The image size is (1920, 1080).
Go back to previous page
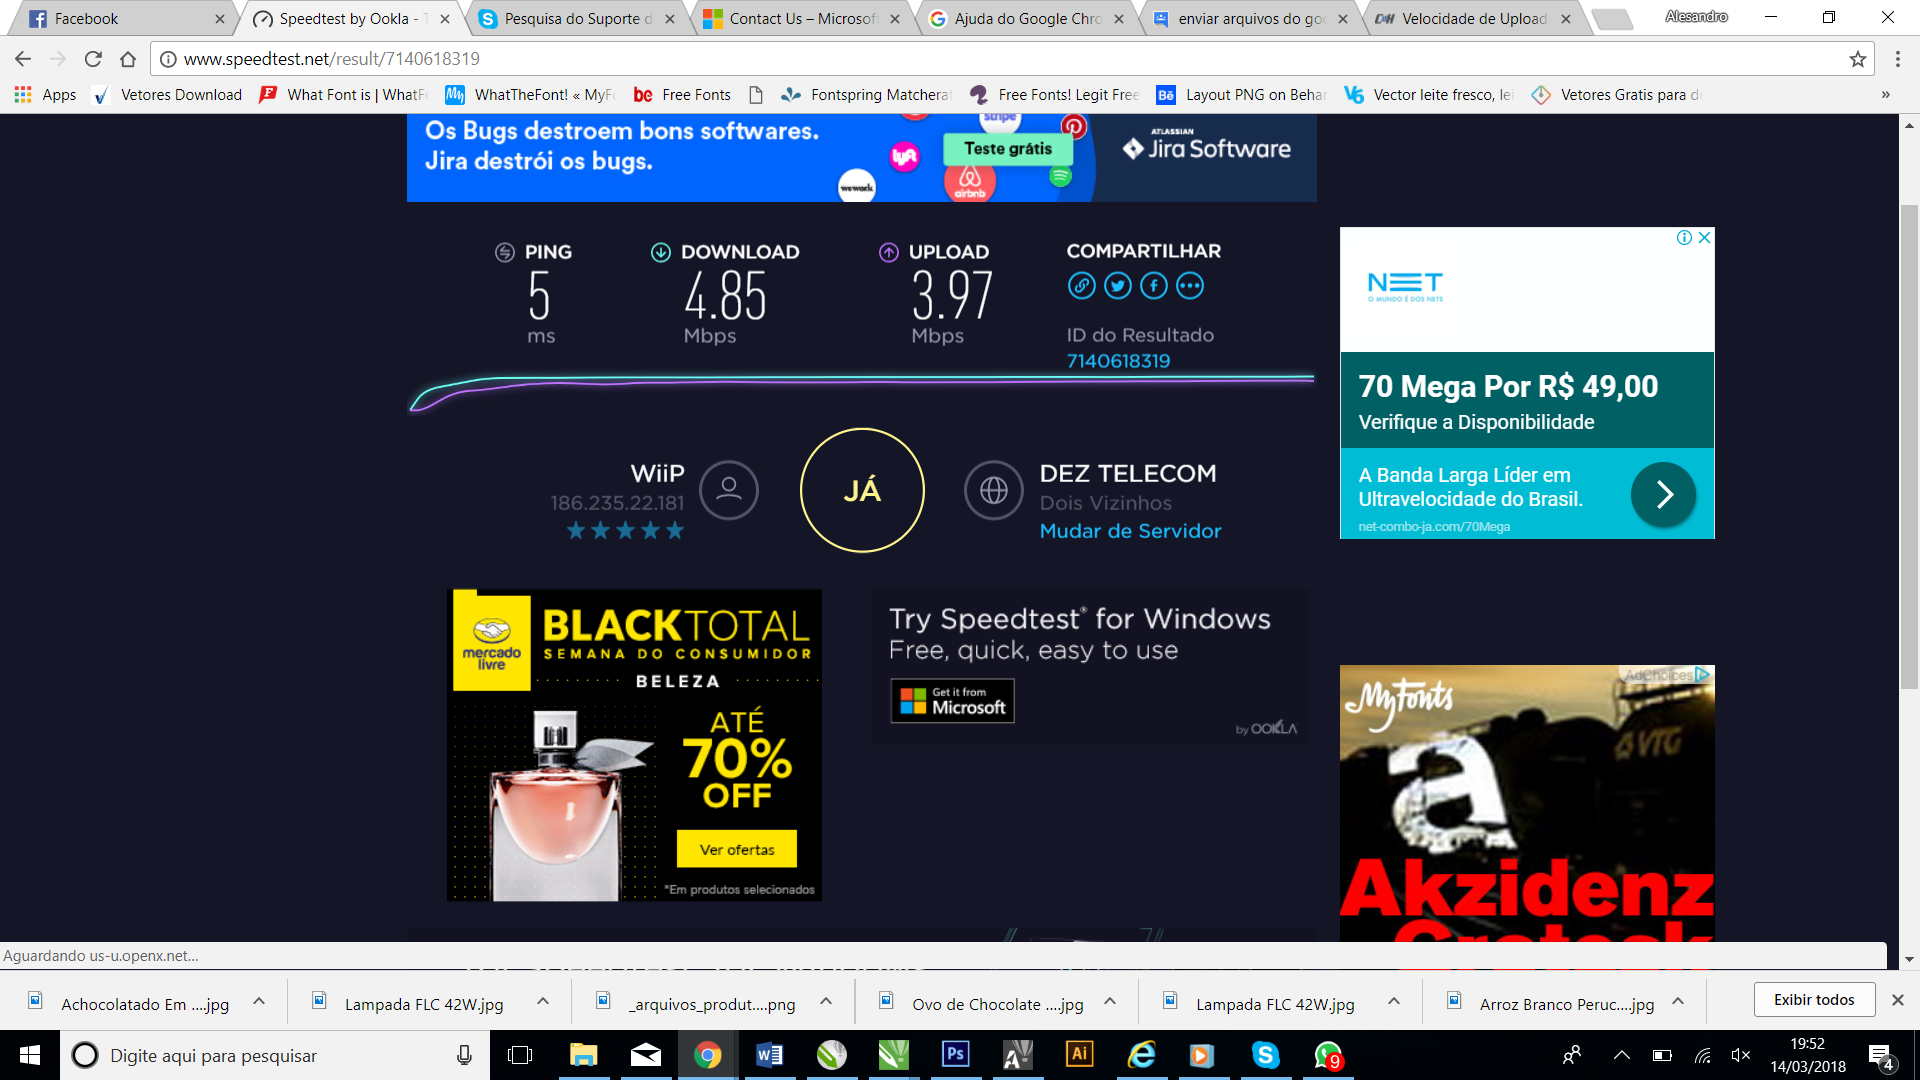pos(23,59)
